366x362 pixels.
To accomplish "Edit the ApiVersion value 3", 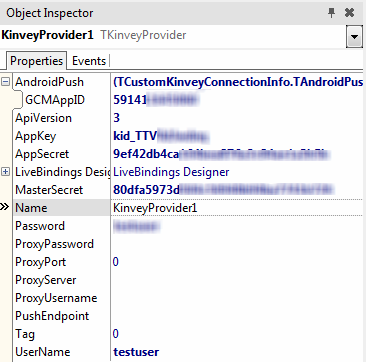I will pos(237,118).
